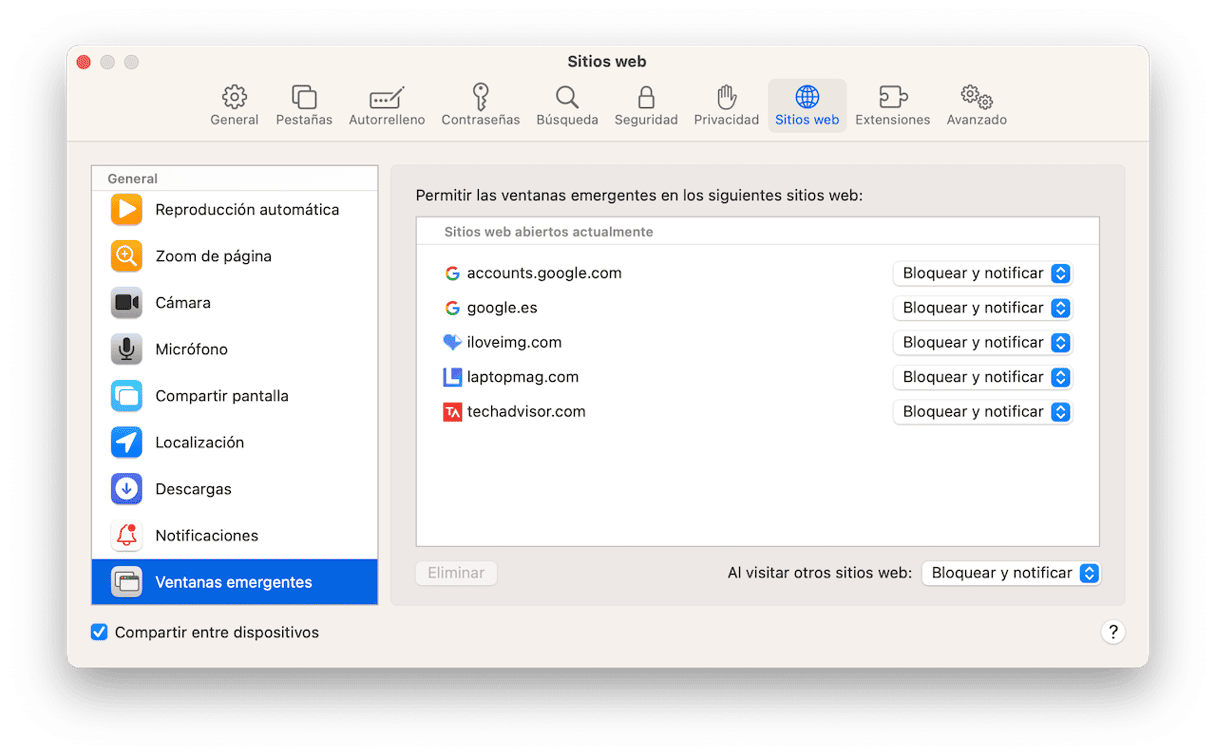The height and width of the screenshot is (756, 1216).
Task: Select Notificaciones label in sidebar
Action: pyautogui.click(x=207, y=536)
